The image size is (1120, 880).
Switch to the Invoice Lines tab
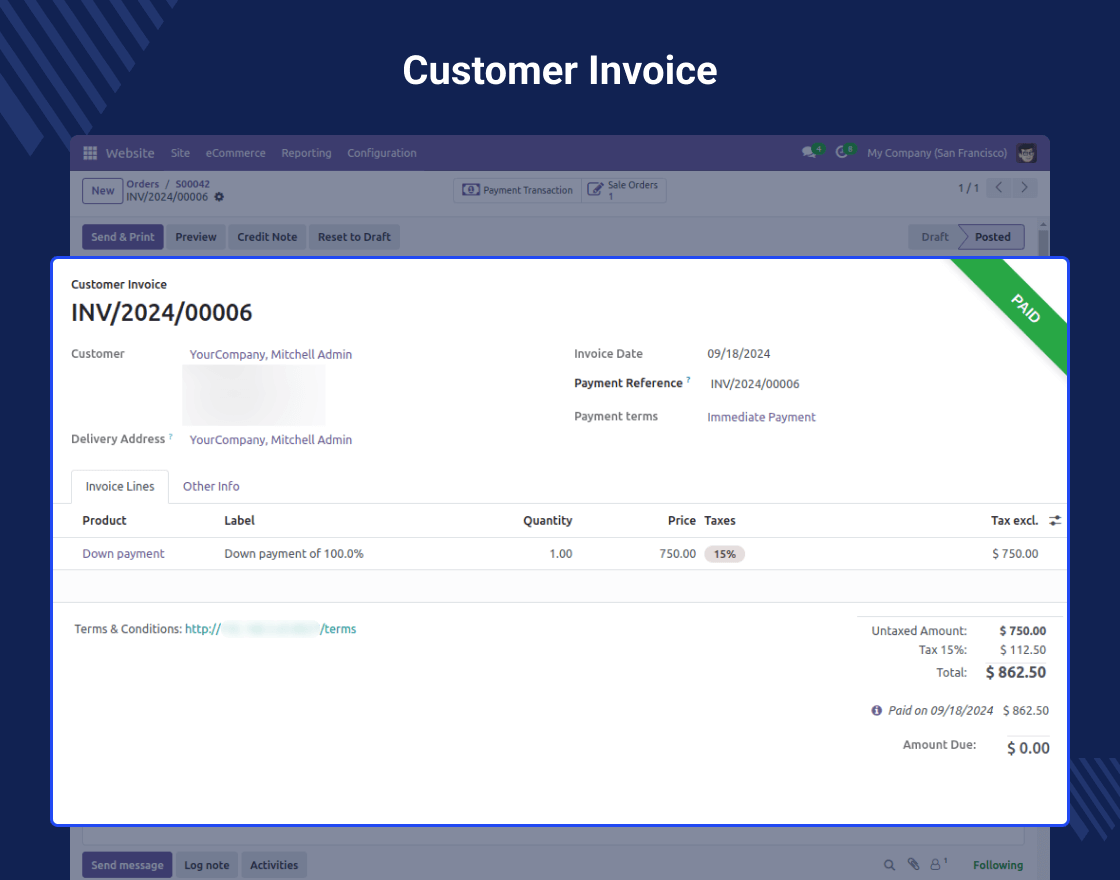pos(120,486)
